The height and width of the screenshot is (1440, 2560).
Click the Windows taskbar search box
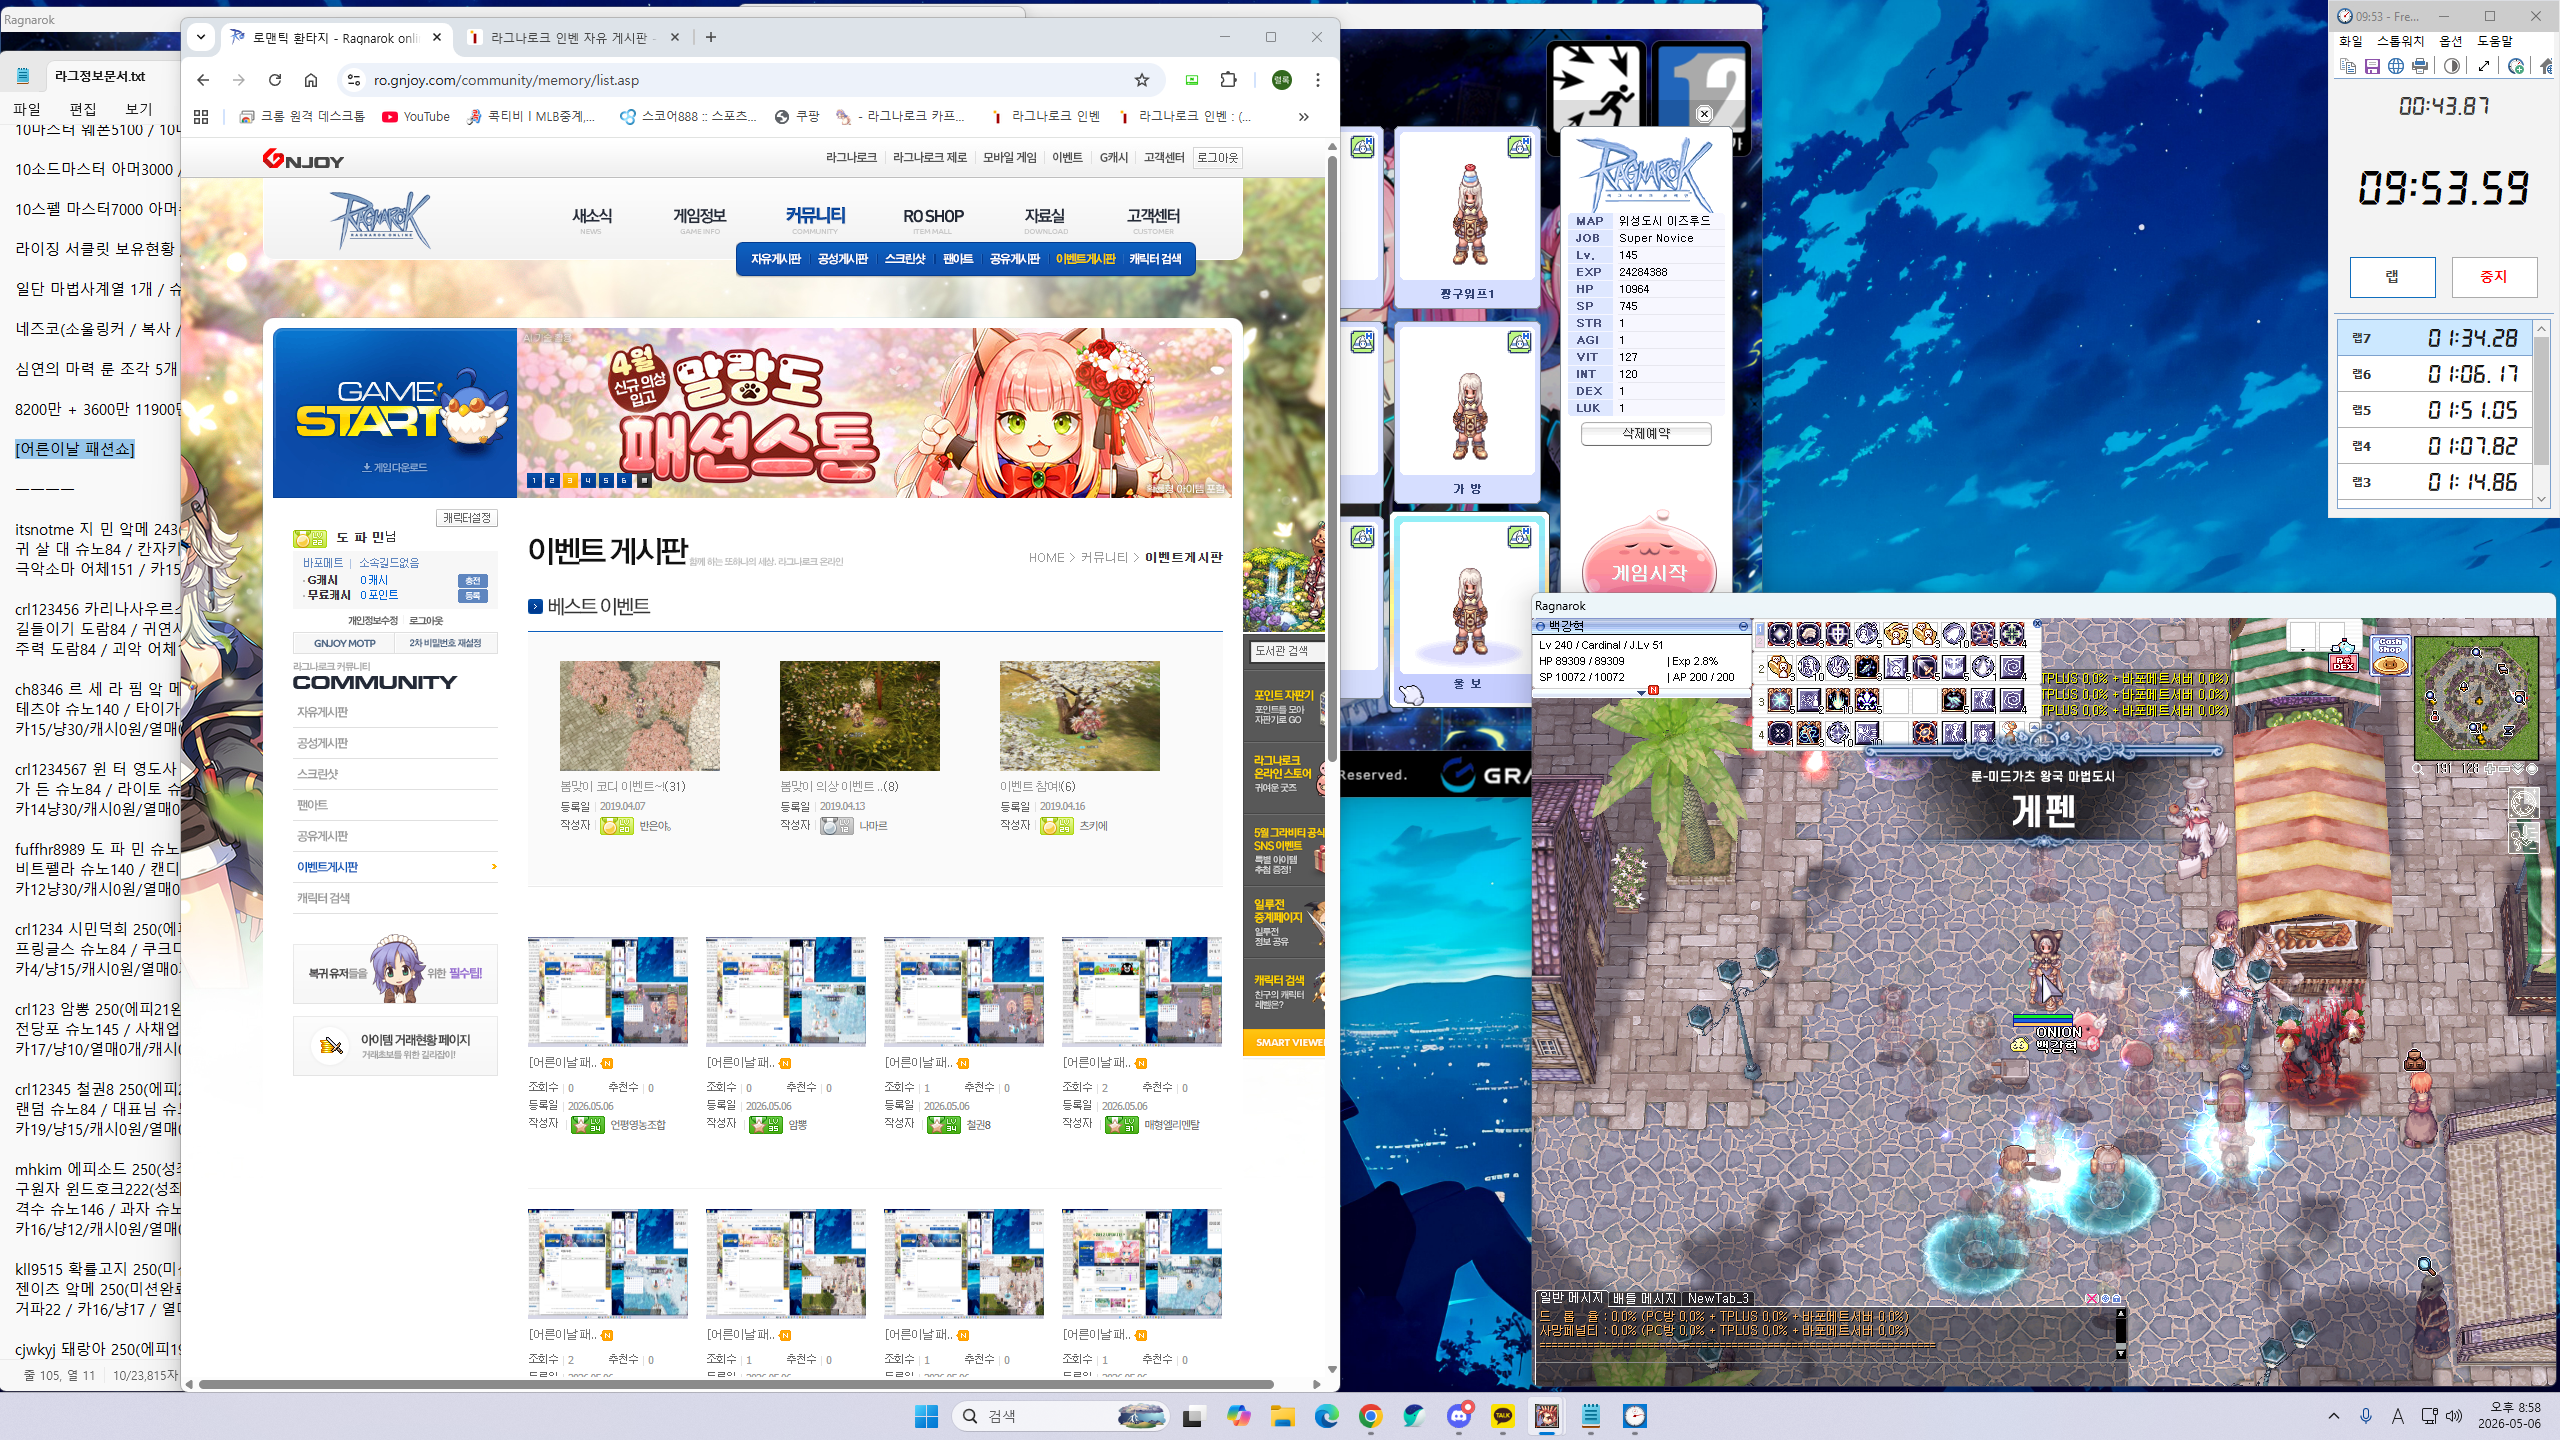1061,1416
